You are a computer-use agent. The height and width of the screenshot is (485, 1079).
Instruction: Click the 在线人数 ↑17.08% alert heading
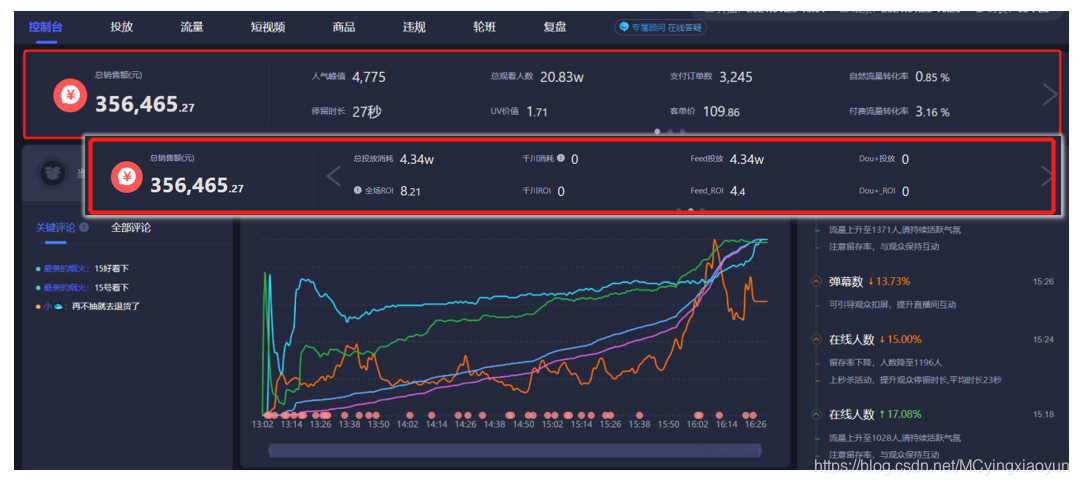[875, 414]
